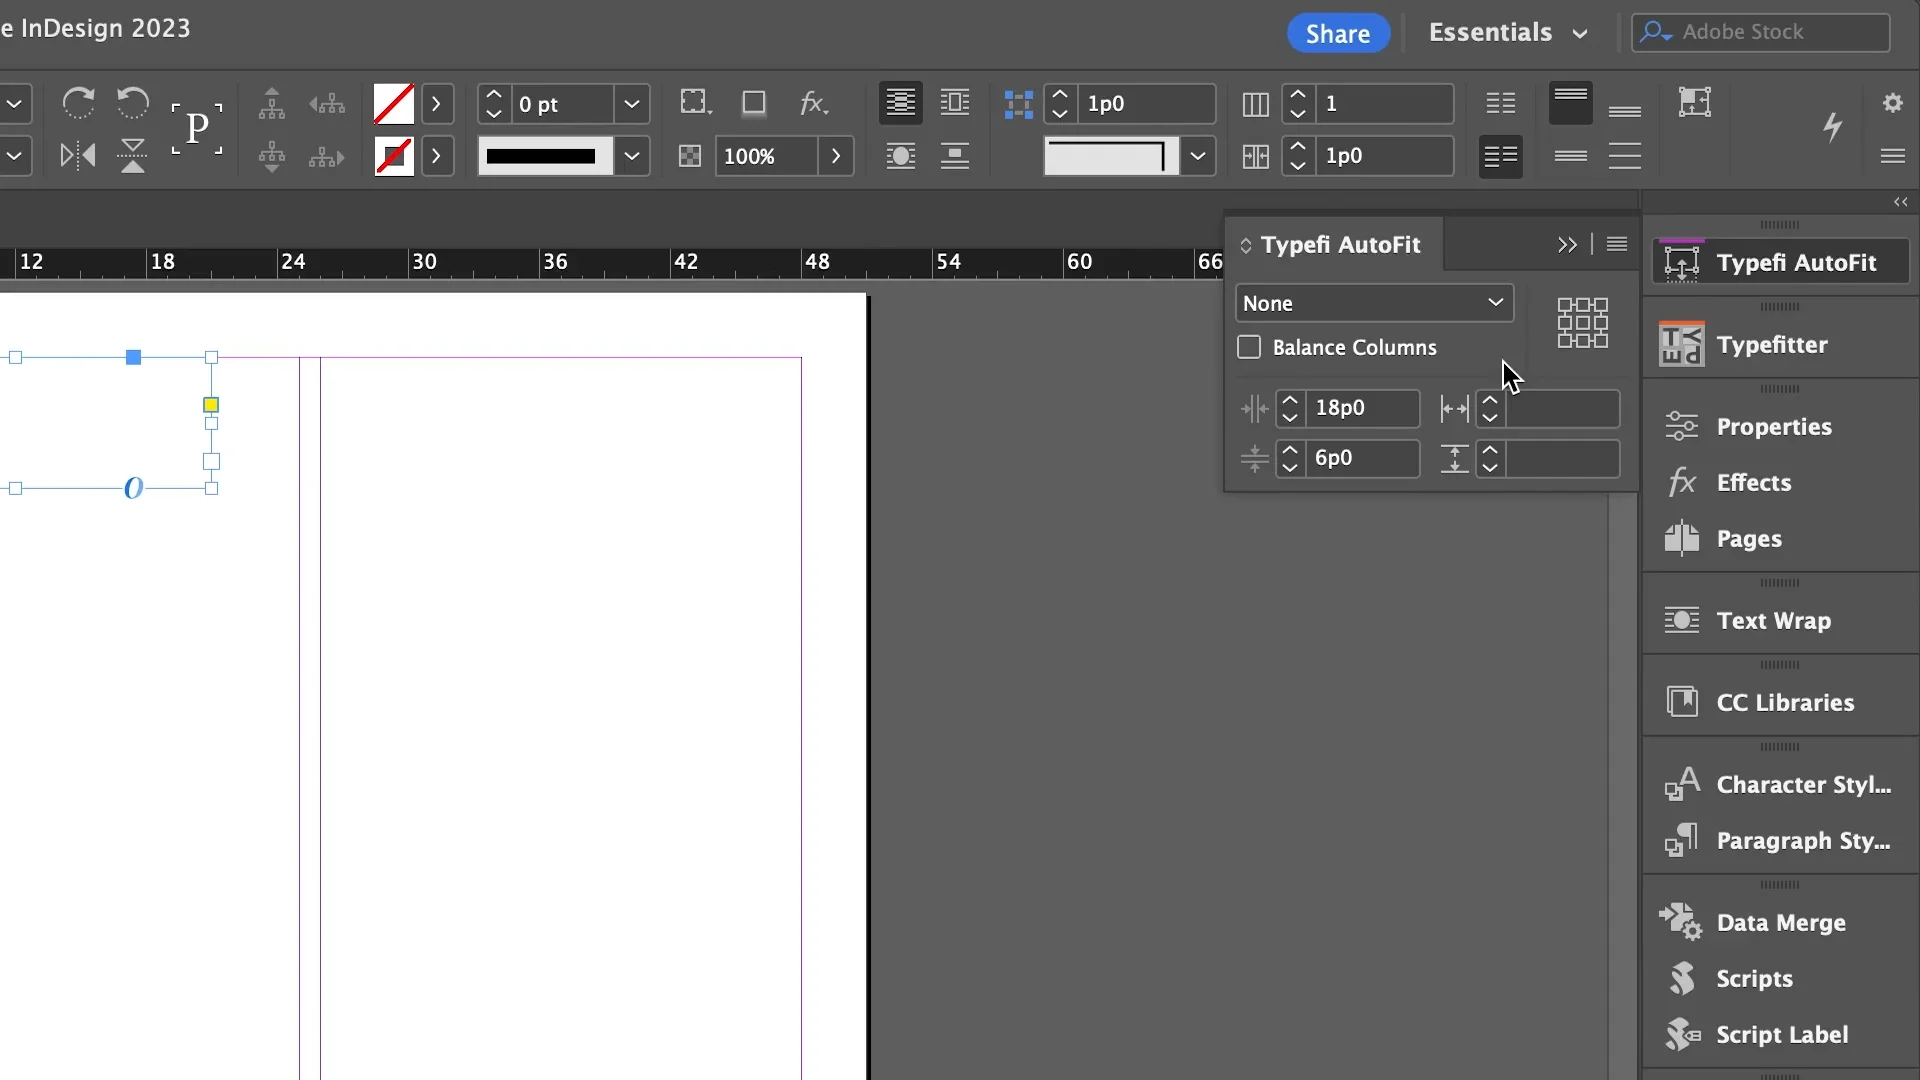The image size is (1920, 1080).
Task: Click the AutoFit reference point grid
Action: [1582, 323]
